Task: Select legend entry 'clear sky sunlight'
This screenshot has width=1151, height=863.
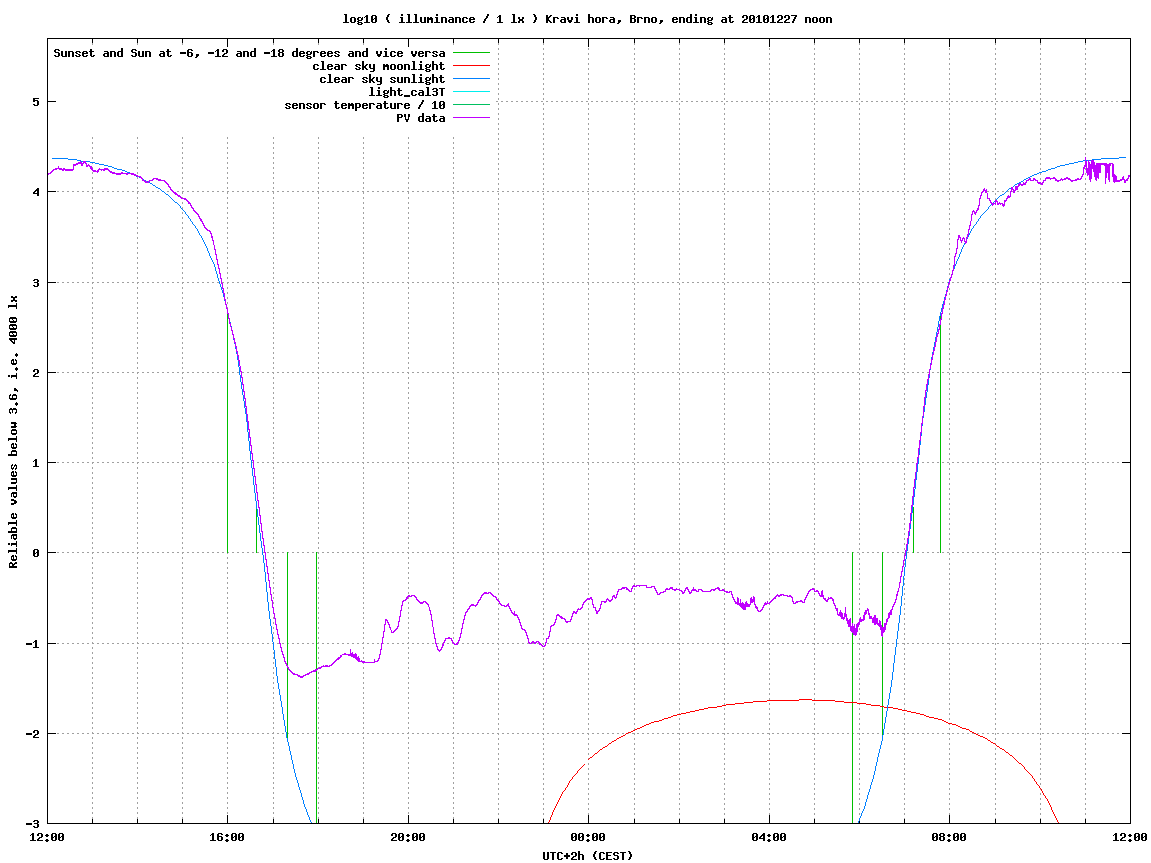Action: tap(382, 79)
